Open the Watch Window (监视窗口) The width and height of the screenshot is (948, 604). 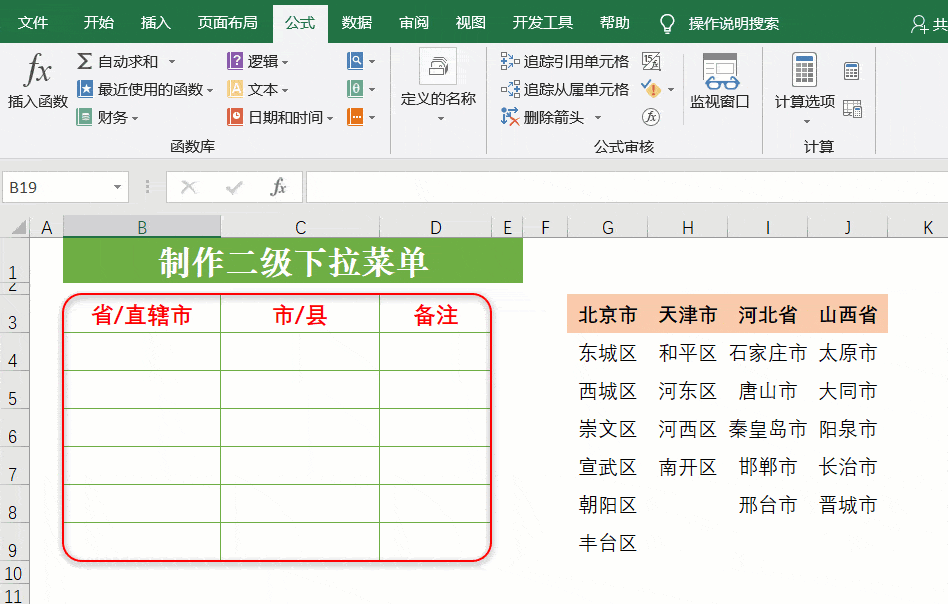tap(719, 82)
